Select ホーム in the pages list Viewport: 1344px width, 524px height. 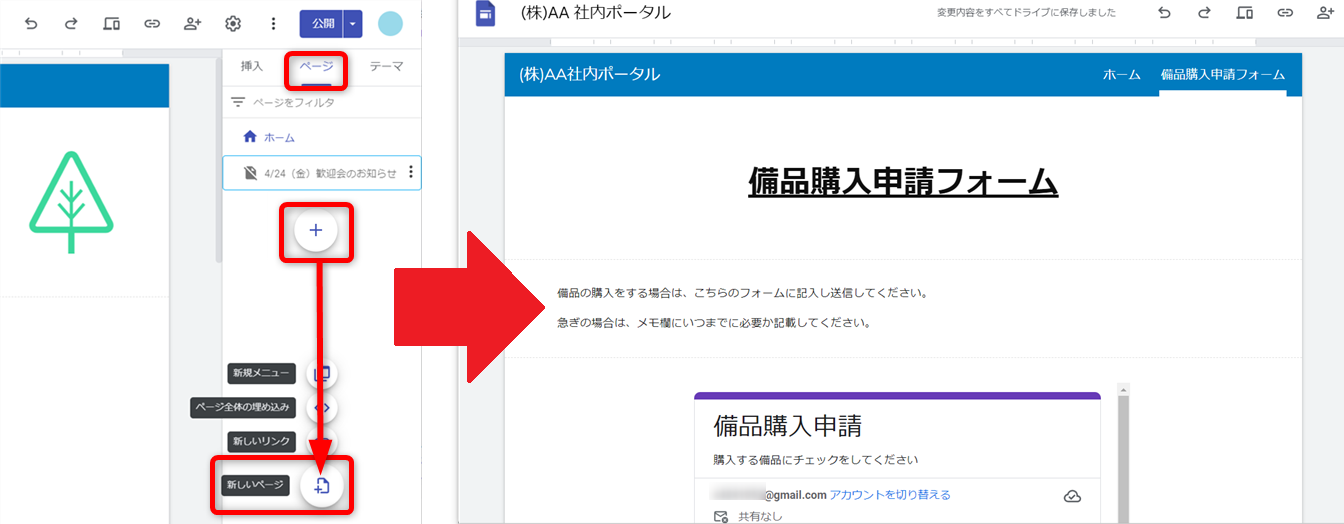[x=279, y=137]
